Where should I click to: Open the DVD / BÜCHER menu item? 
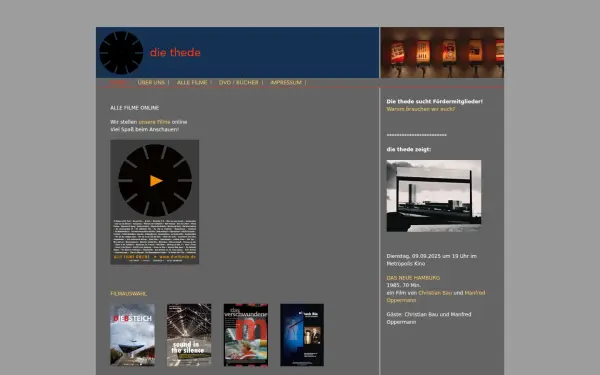coord(239,83)
